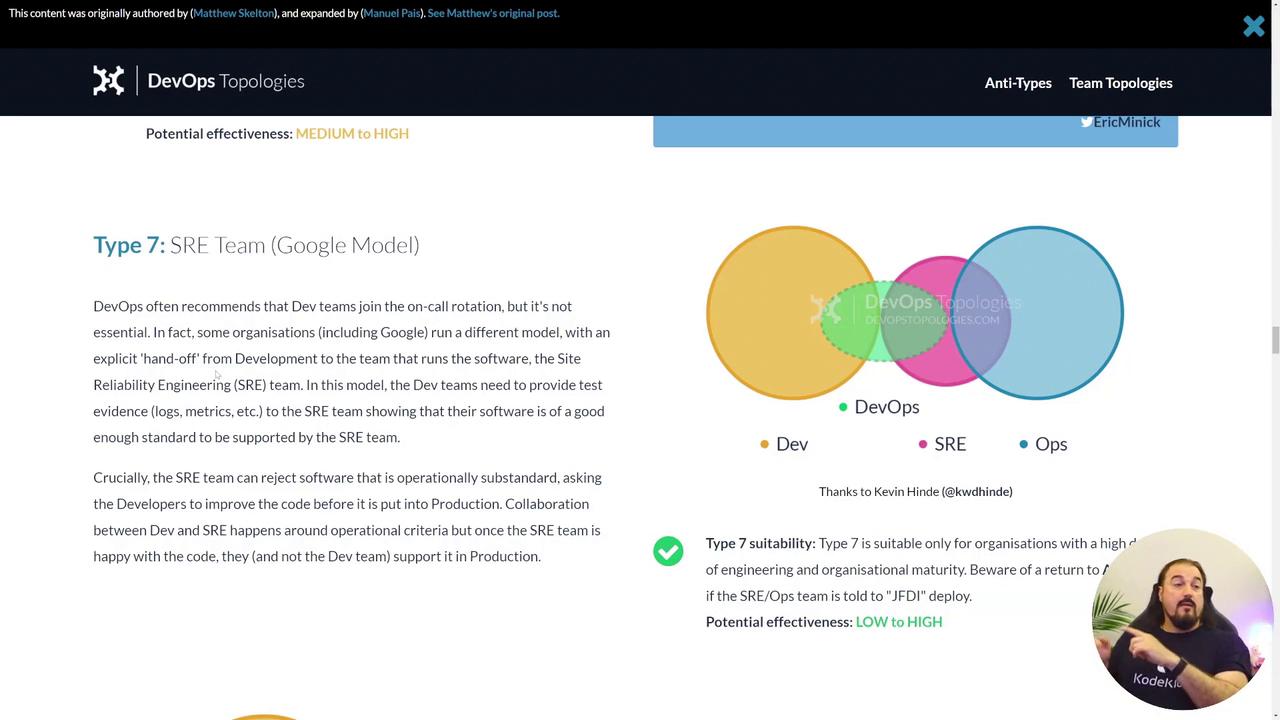Screen dimensions: 1280x720
Task: Click the SRE team Venn diagram
Action: [915, 313]
